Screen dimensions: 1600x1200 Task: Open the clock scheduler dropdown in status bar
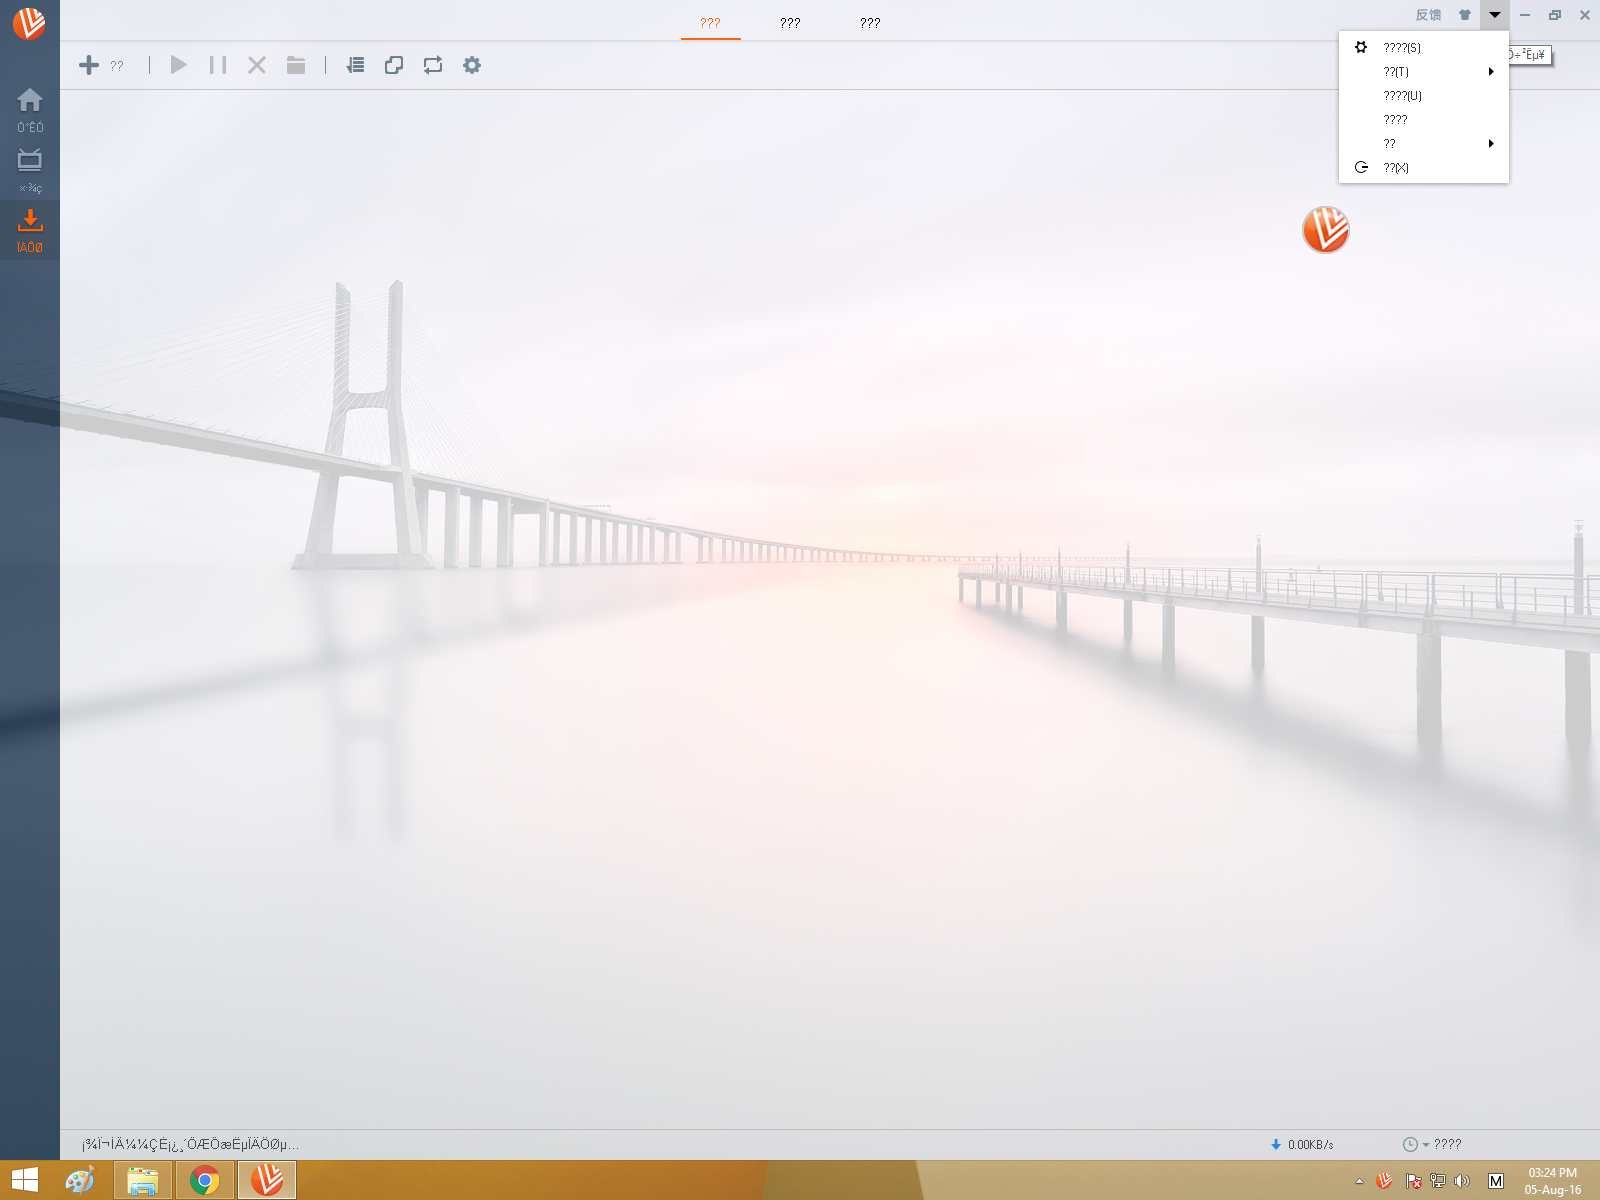tap(1415, 1144)
